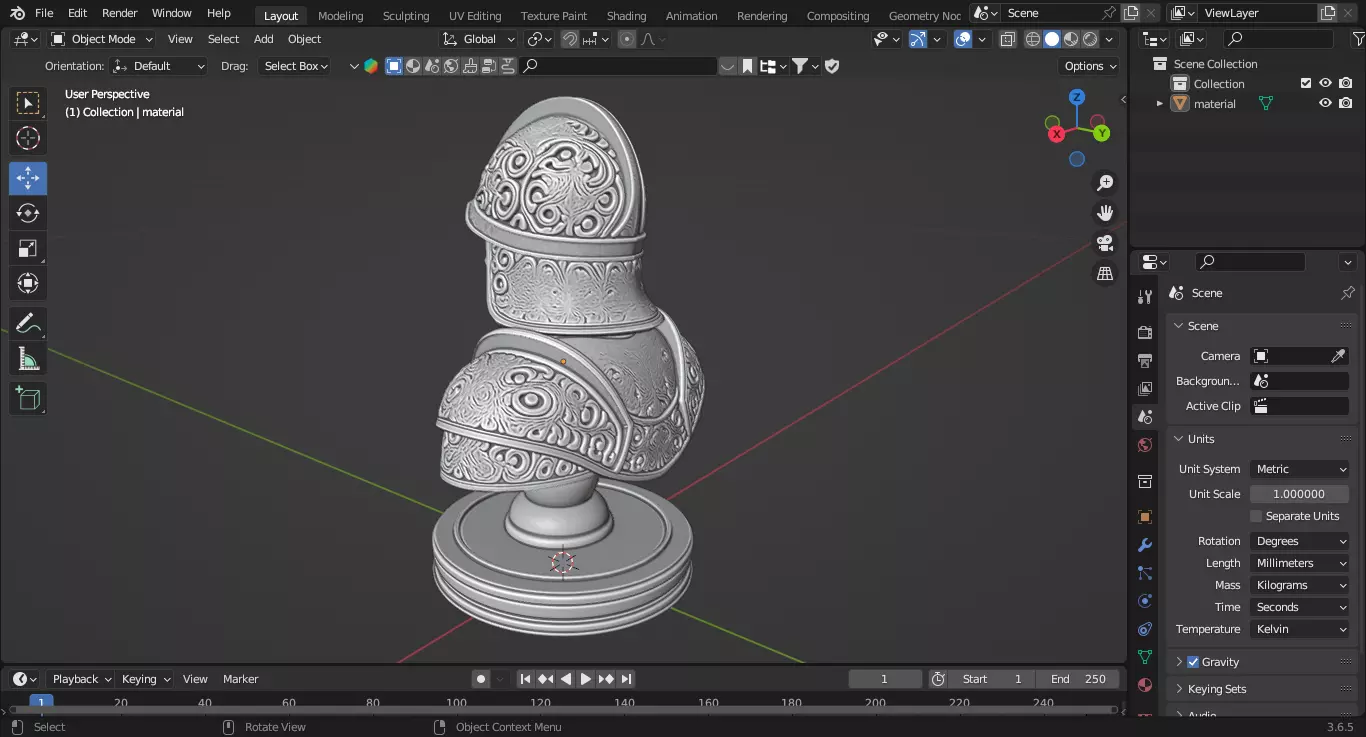Open the Object Data mesh tab
1366x737 pixels.
[x=1145, y=657]
